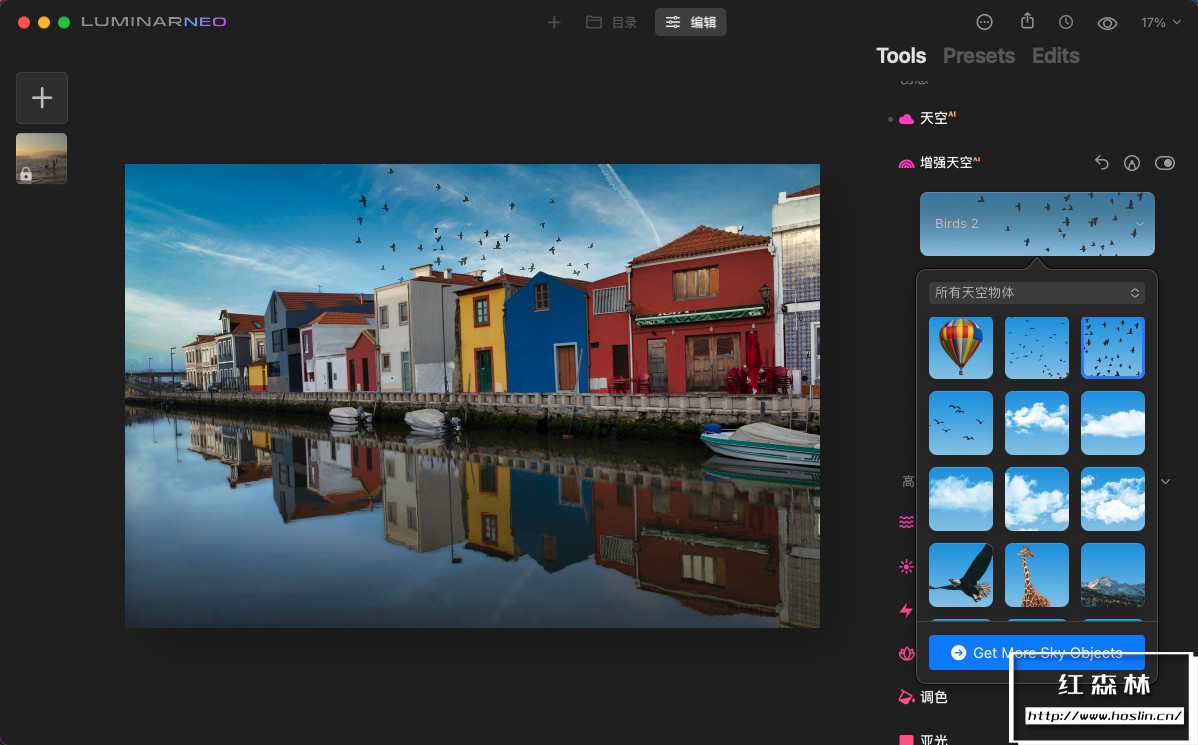Select the giraffe sky object thumbnail

1036,575
